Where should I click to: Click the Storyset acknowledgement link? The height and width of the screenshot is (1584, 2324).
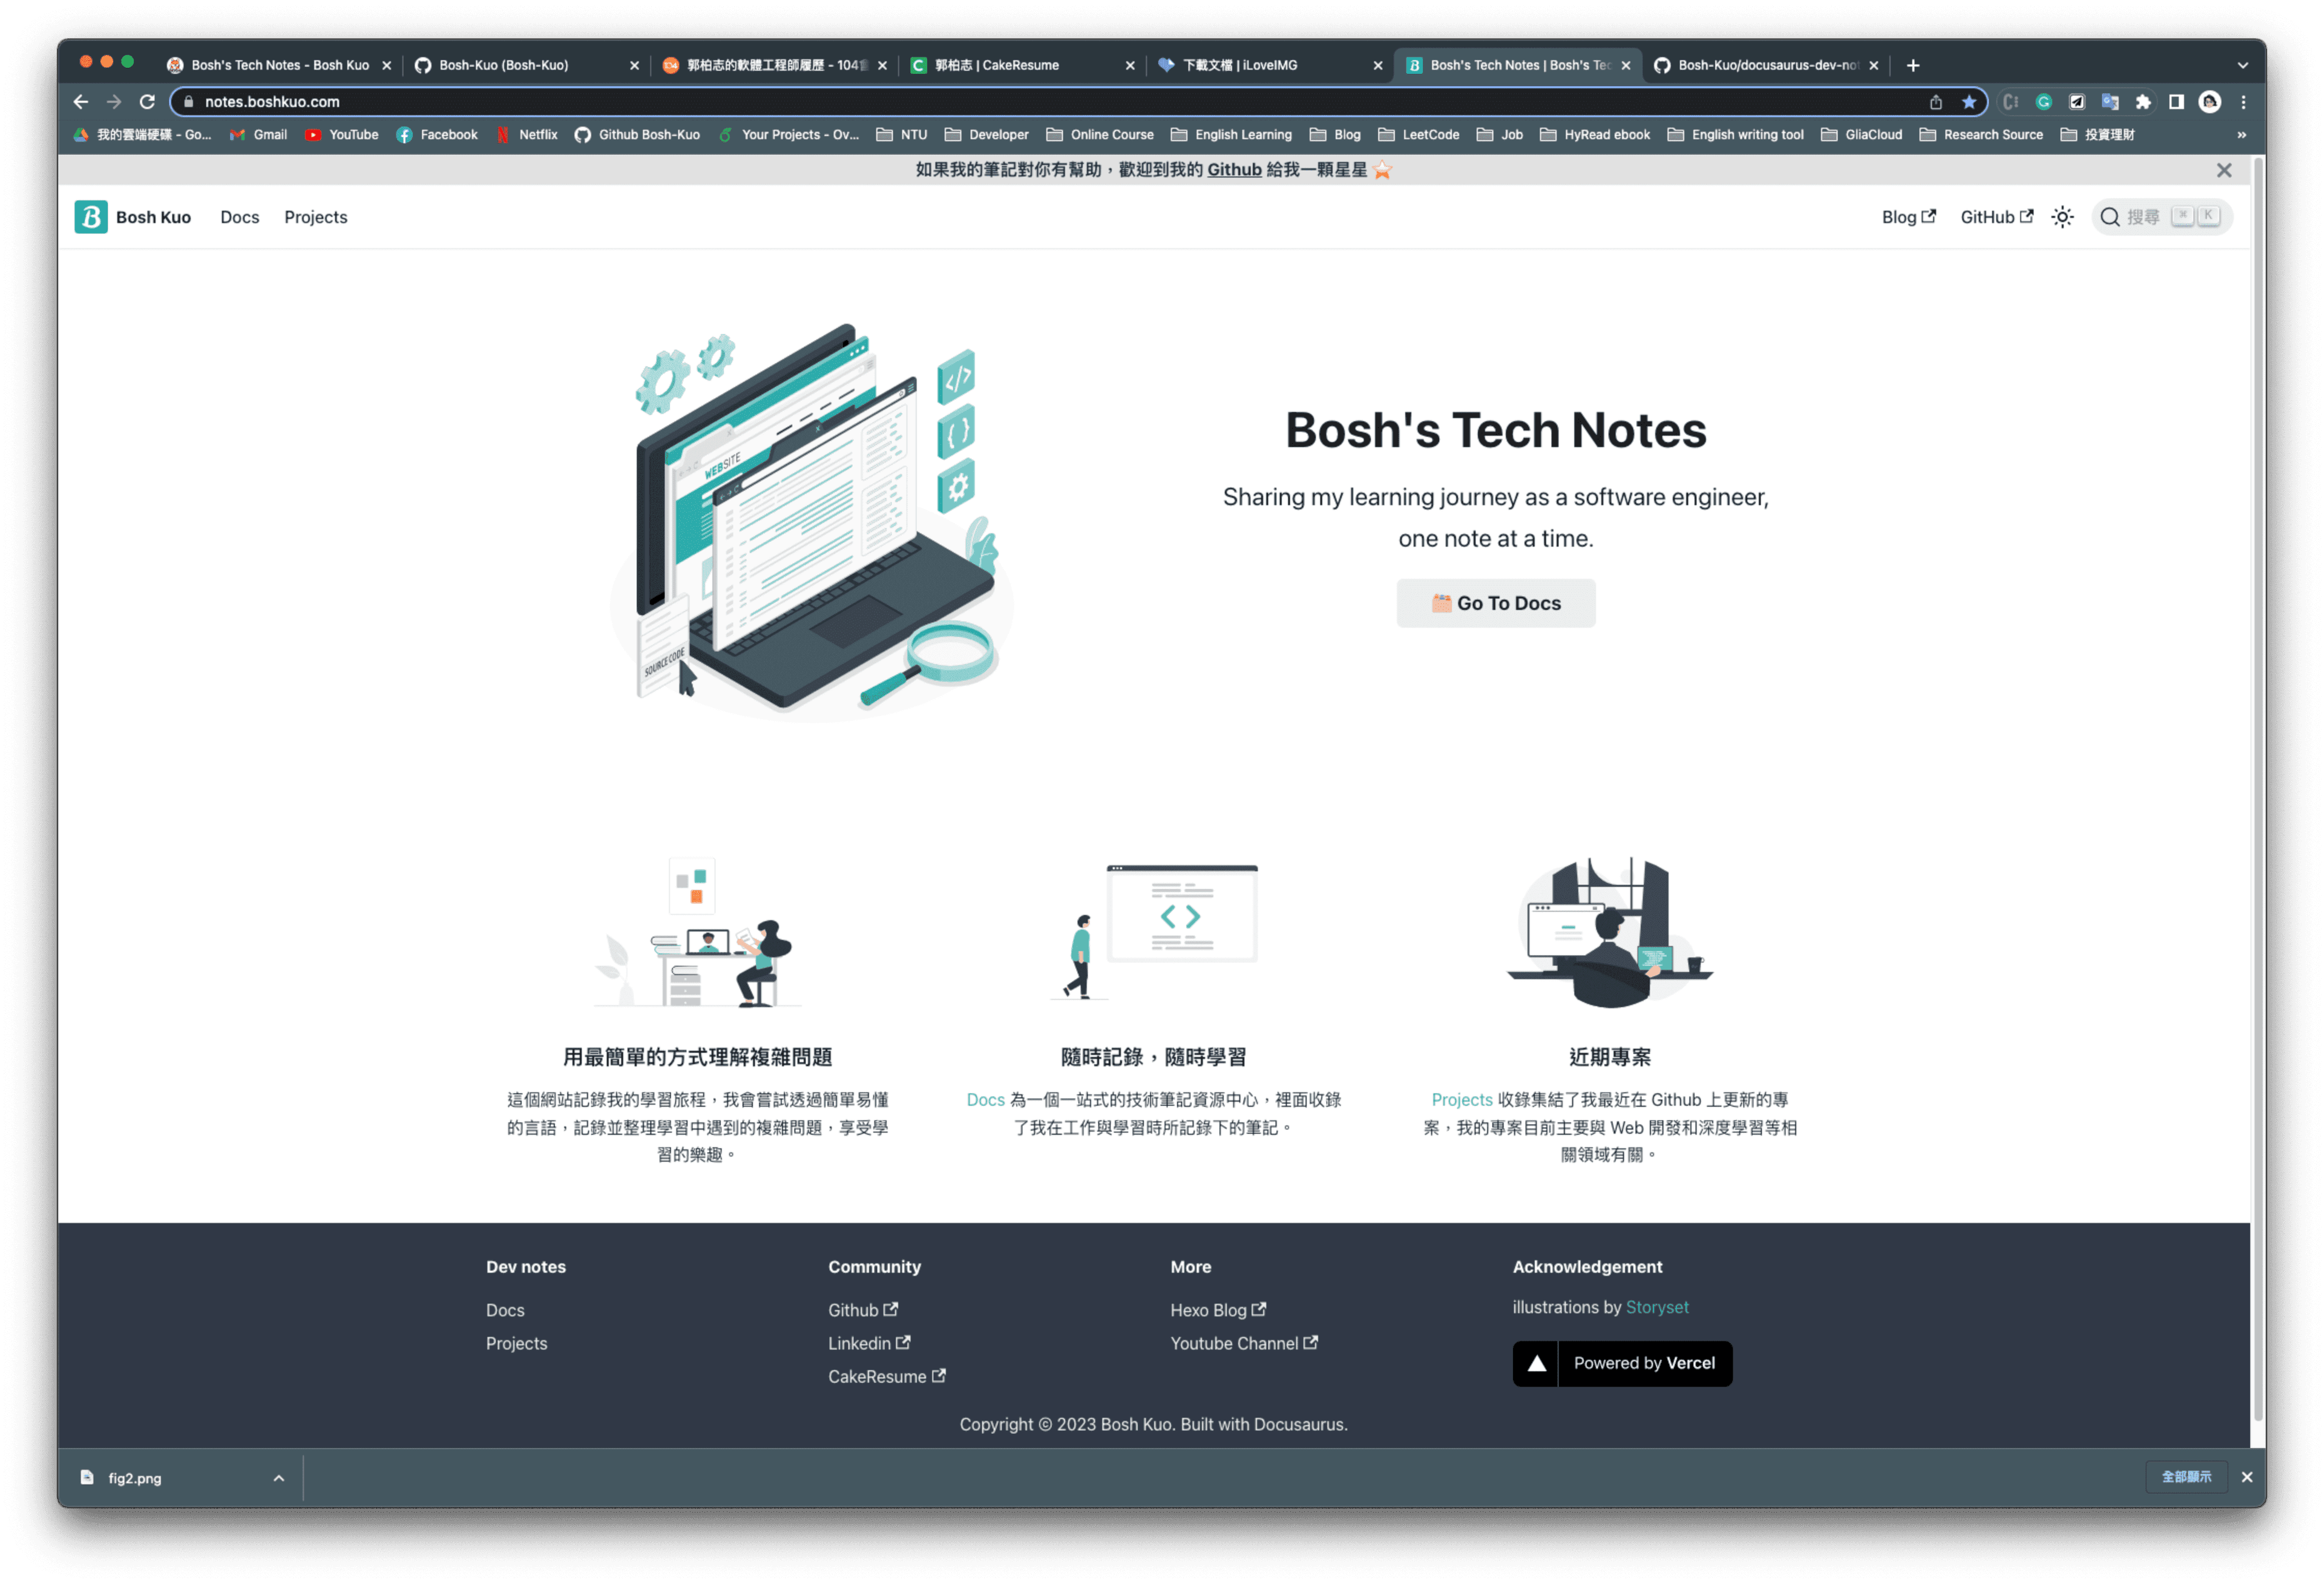pos(1656,1307)
